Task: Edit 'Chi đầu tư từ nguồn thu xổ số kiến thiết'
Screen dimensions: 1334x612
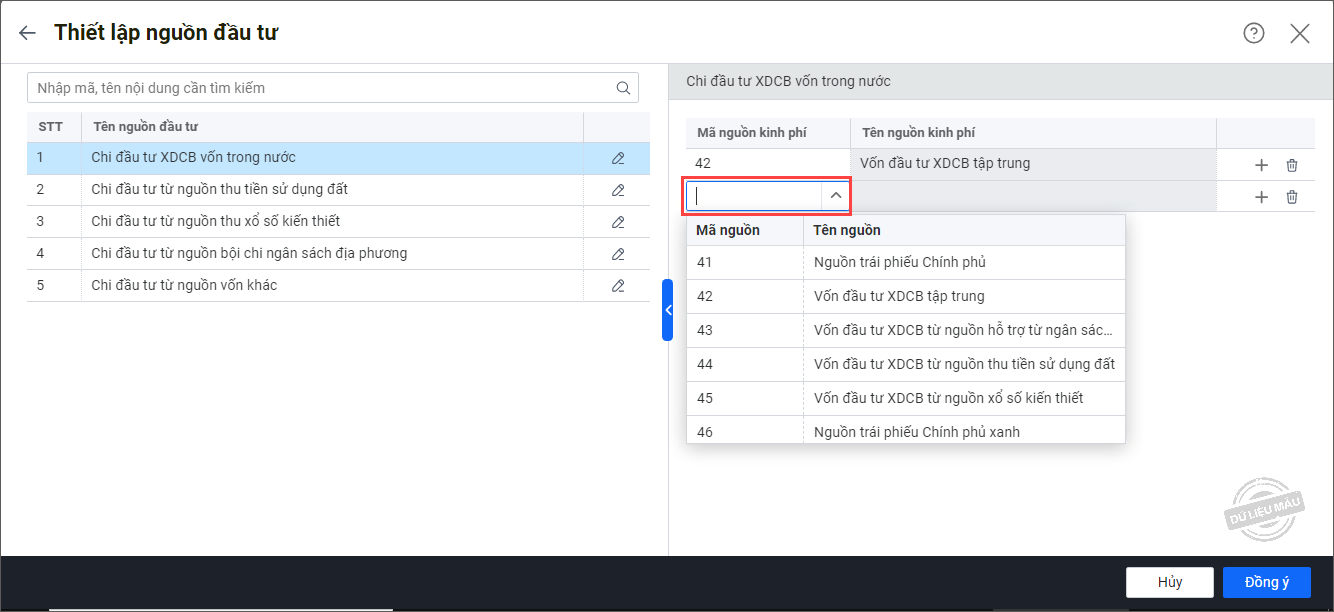Action: (x=617, y=222)
